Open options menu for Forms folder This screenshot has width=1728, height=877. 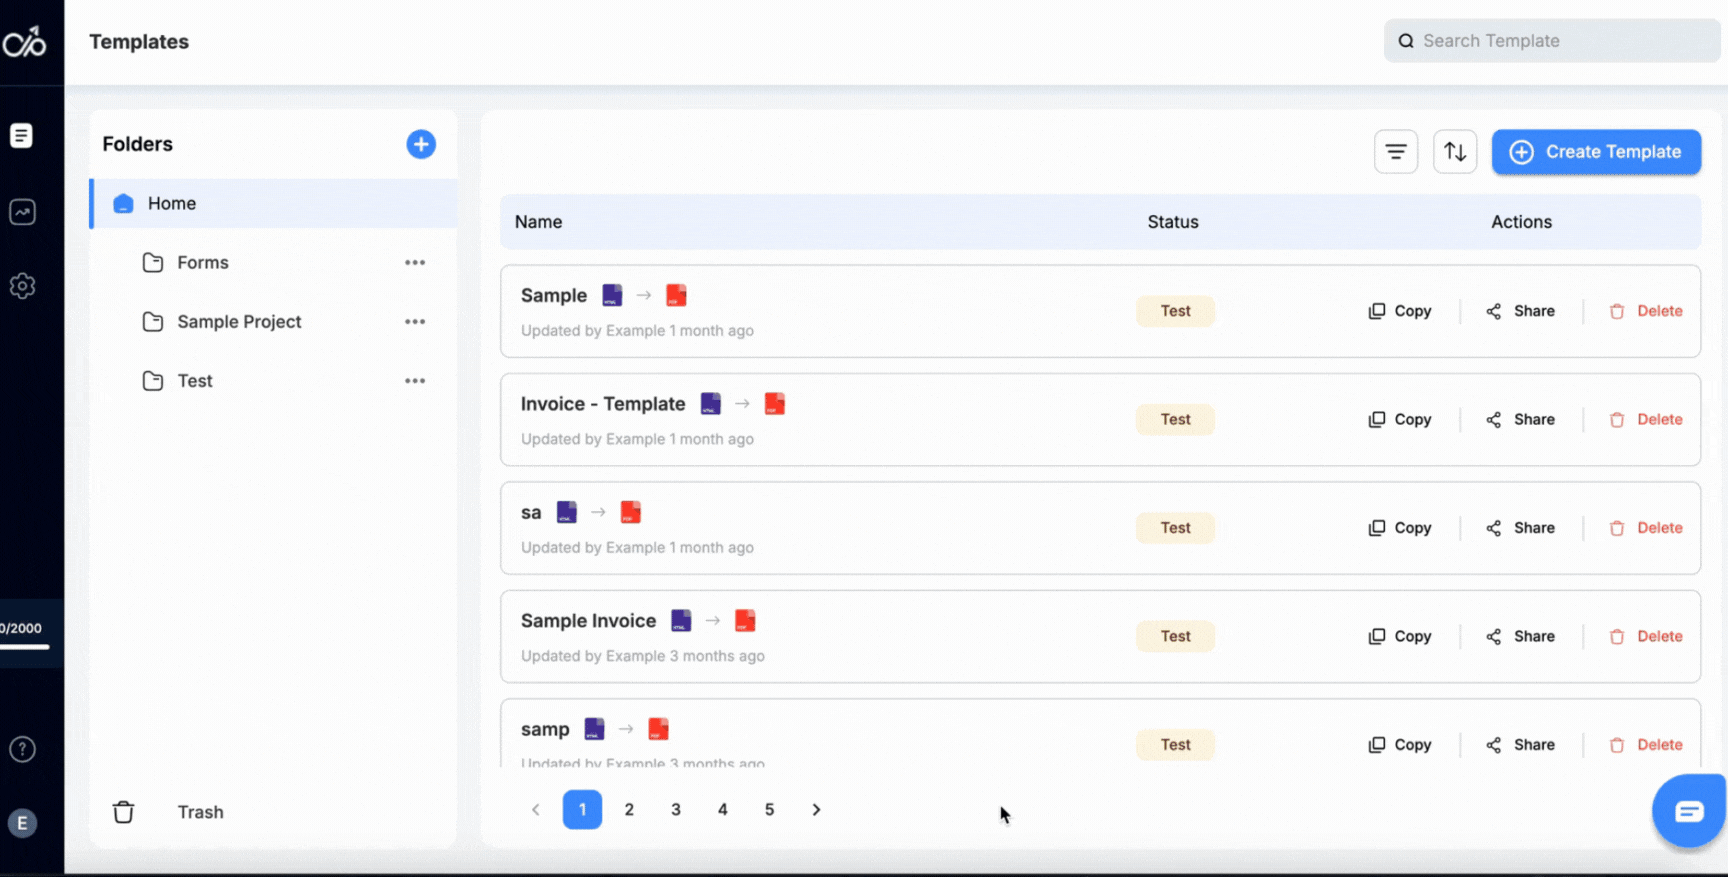click(415, 263)
